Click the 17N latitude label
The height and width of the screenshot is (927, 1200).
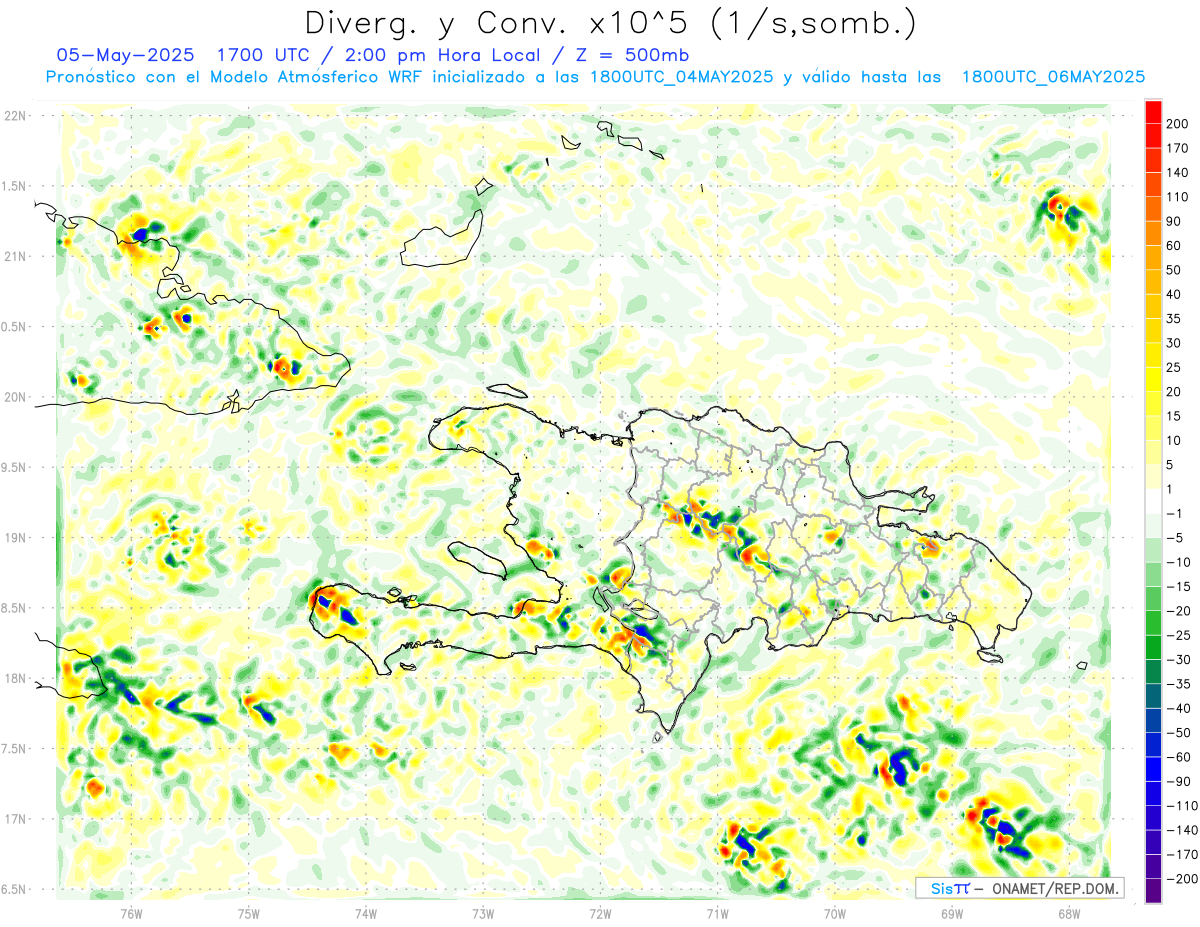pyautogui.click(x=15, y=819)
